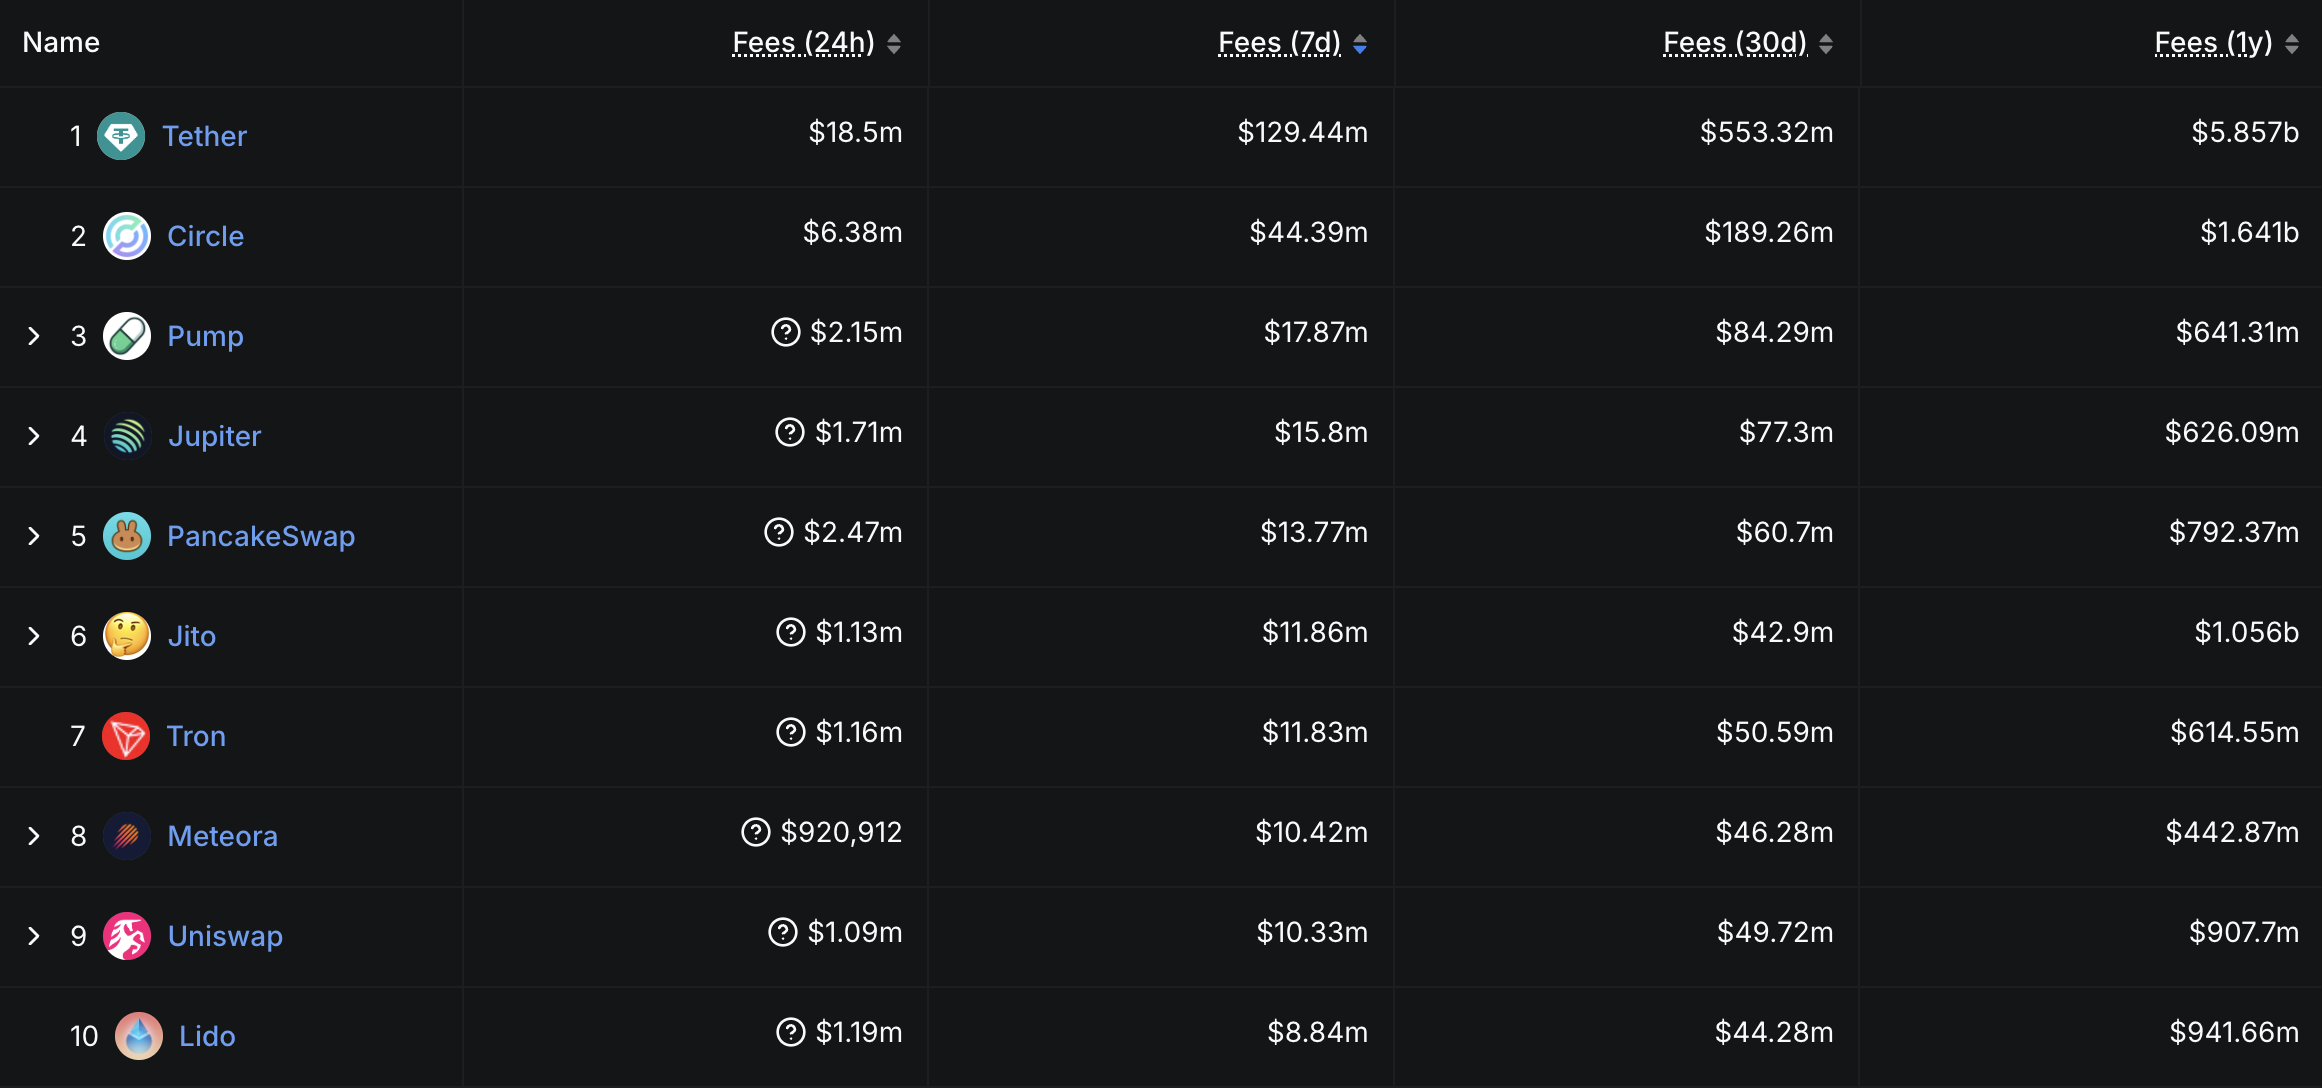The image size is (2322, 1088).
Task: Expand the Pump row chevron
Action: coord(34,336)
